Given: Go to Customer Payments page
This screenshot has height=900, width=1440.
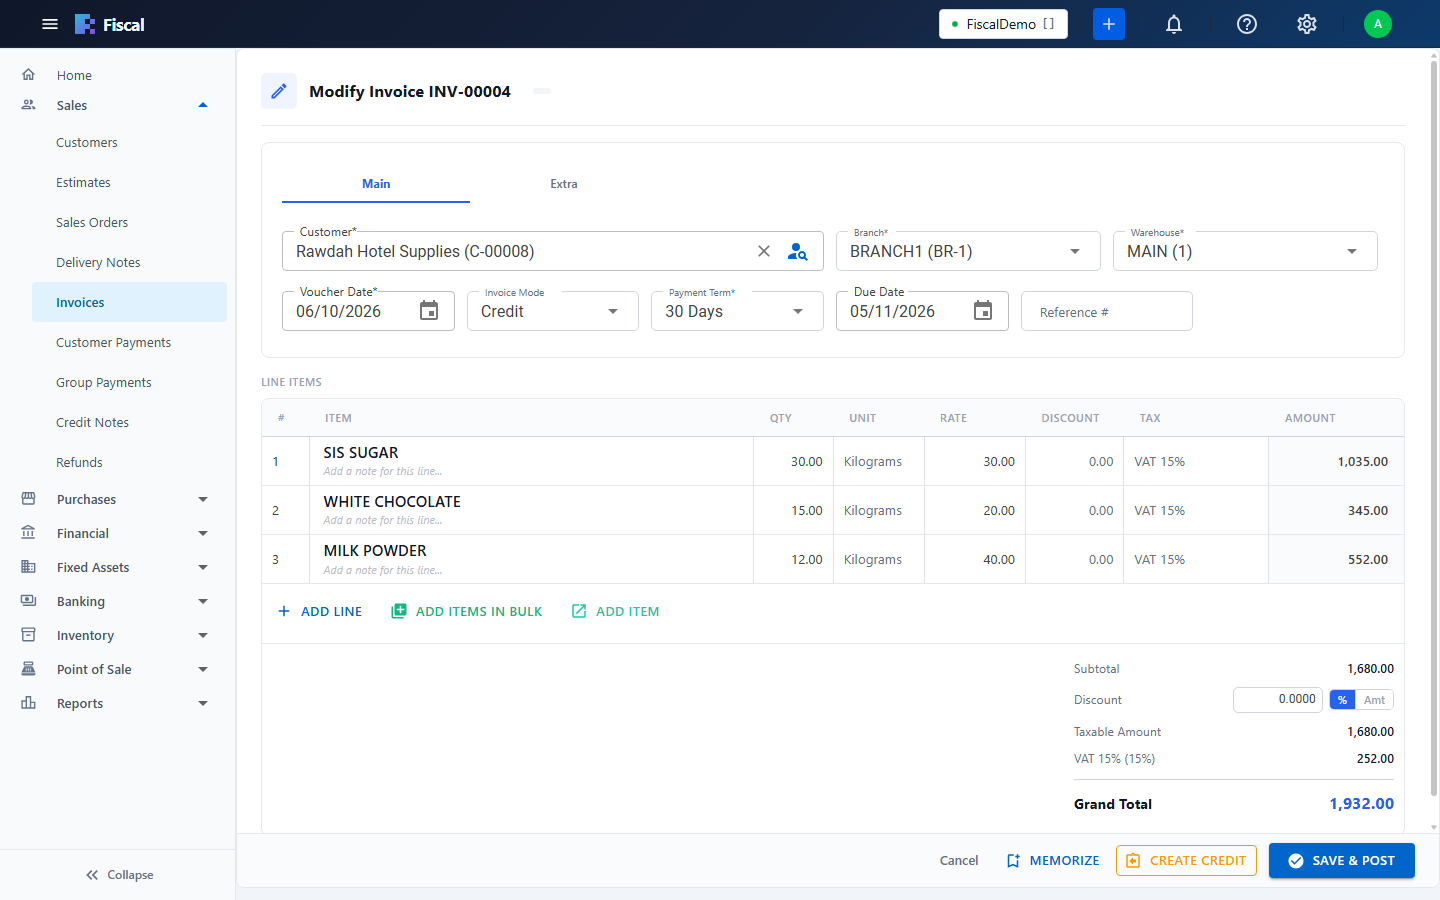Looking at the screenshot, I should [x=113, y=343].
